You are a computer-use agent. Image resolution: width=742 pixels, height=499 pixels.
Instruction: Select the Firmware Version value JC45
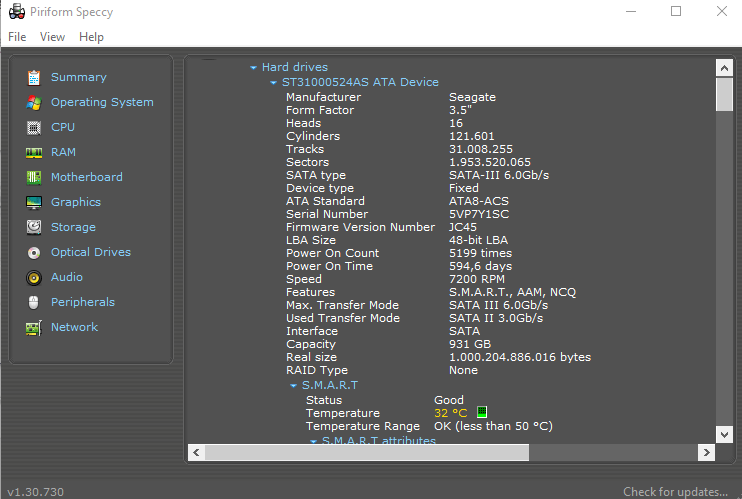(x=463, y=227)
